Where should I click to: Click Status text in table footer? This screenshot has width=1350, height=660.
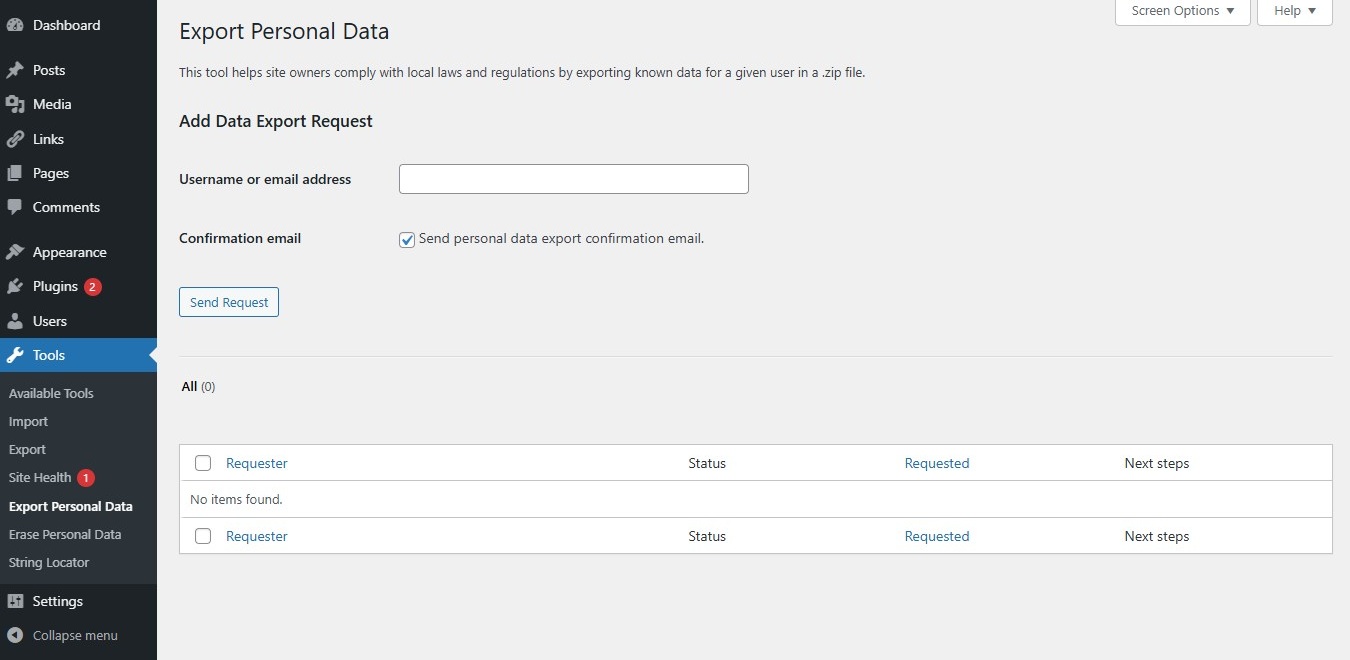coord(707,536)
